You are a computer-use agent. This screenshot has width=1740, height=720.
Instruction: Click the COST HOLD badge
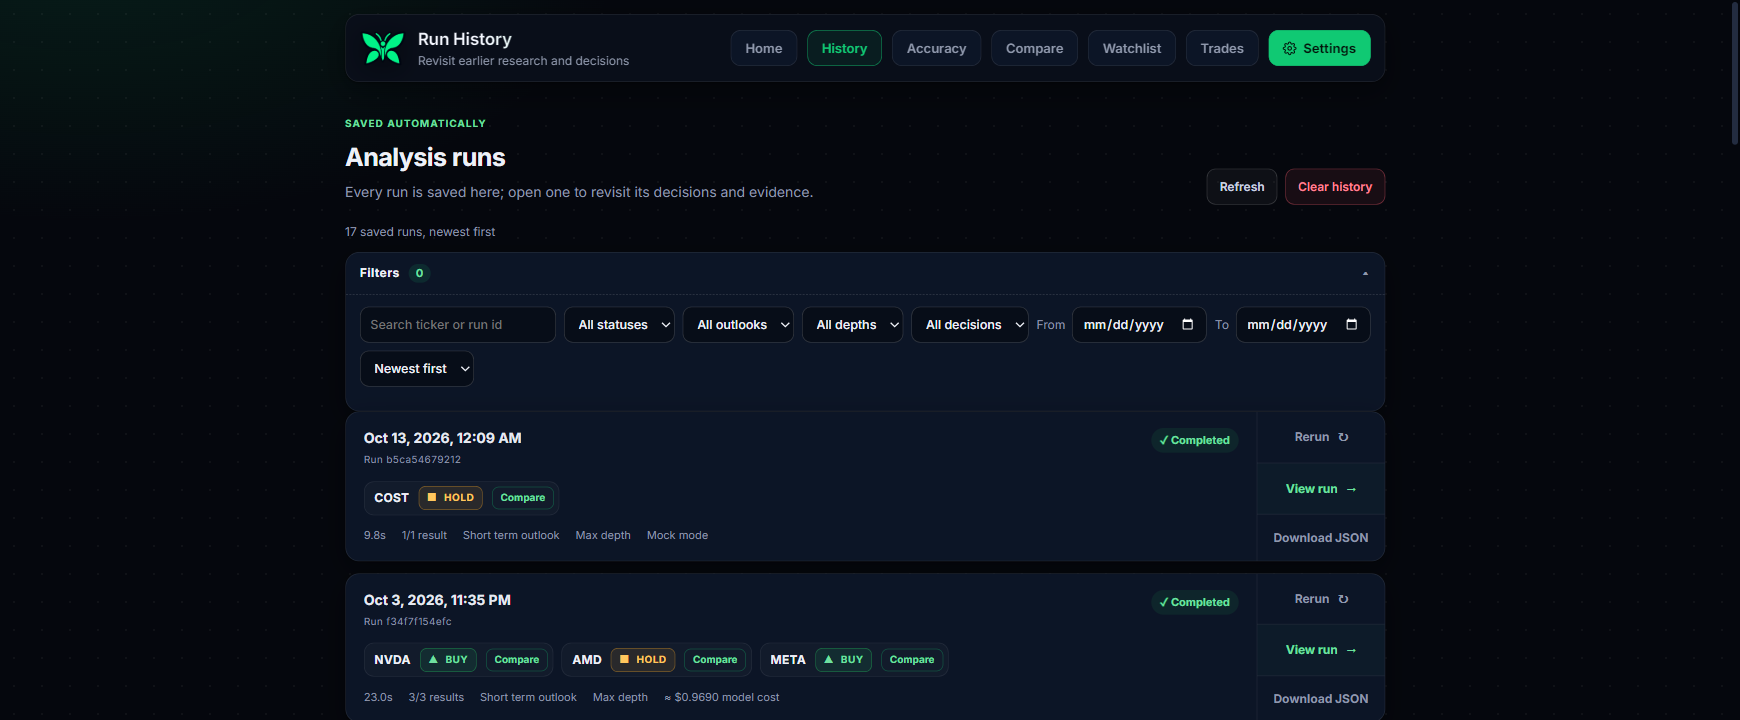[451, 498]
